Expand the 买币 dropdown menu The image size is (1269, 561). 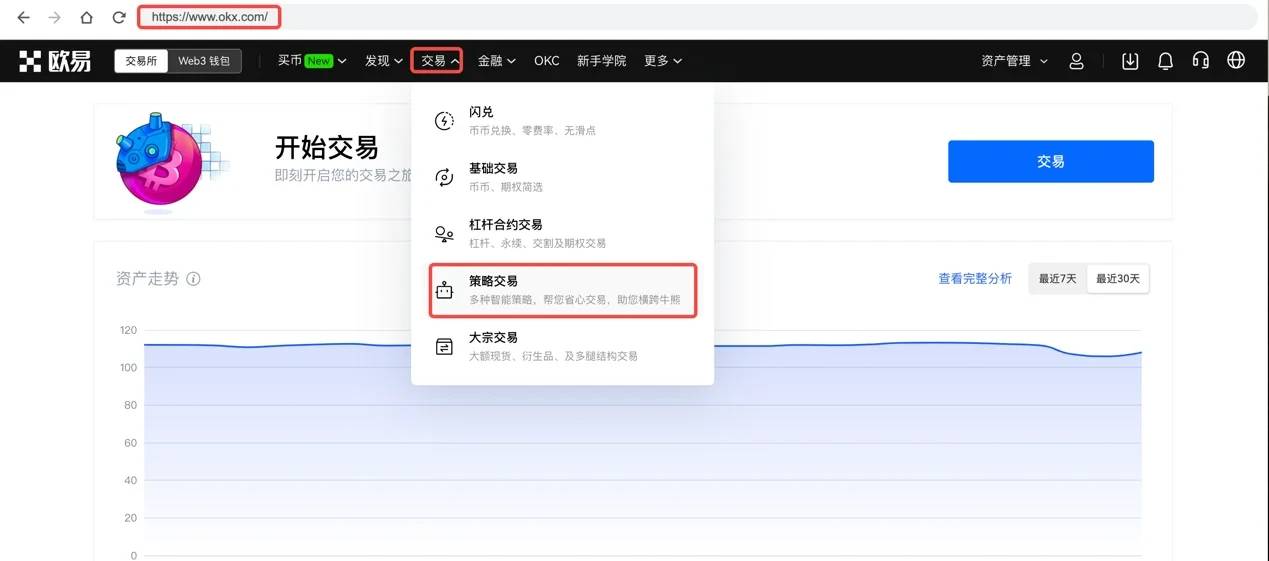[312, 61]
